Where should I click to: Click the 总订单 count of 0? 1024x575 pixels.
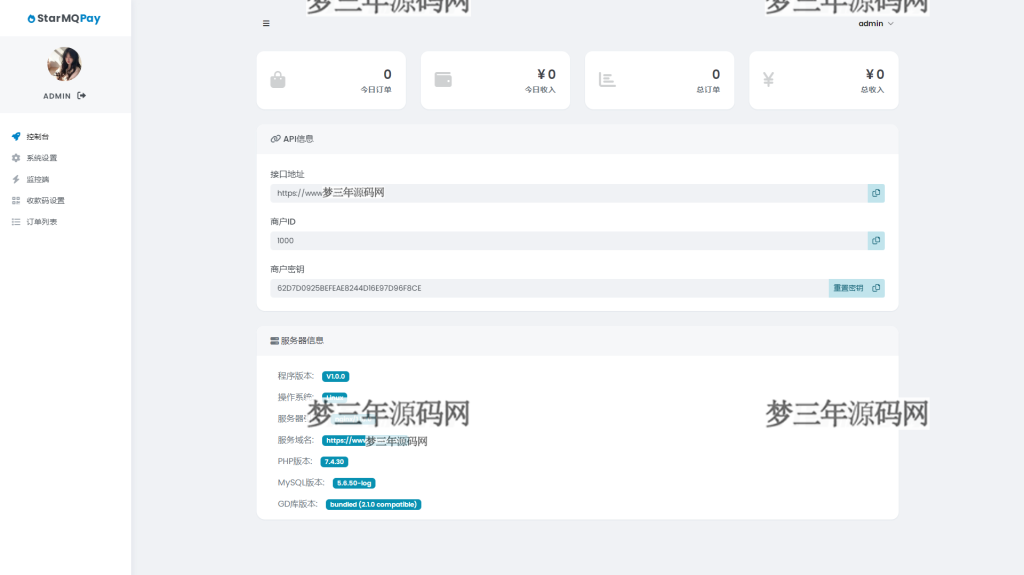click(x=716, y=74)
